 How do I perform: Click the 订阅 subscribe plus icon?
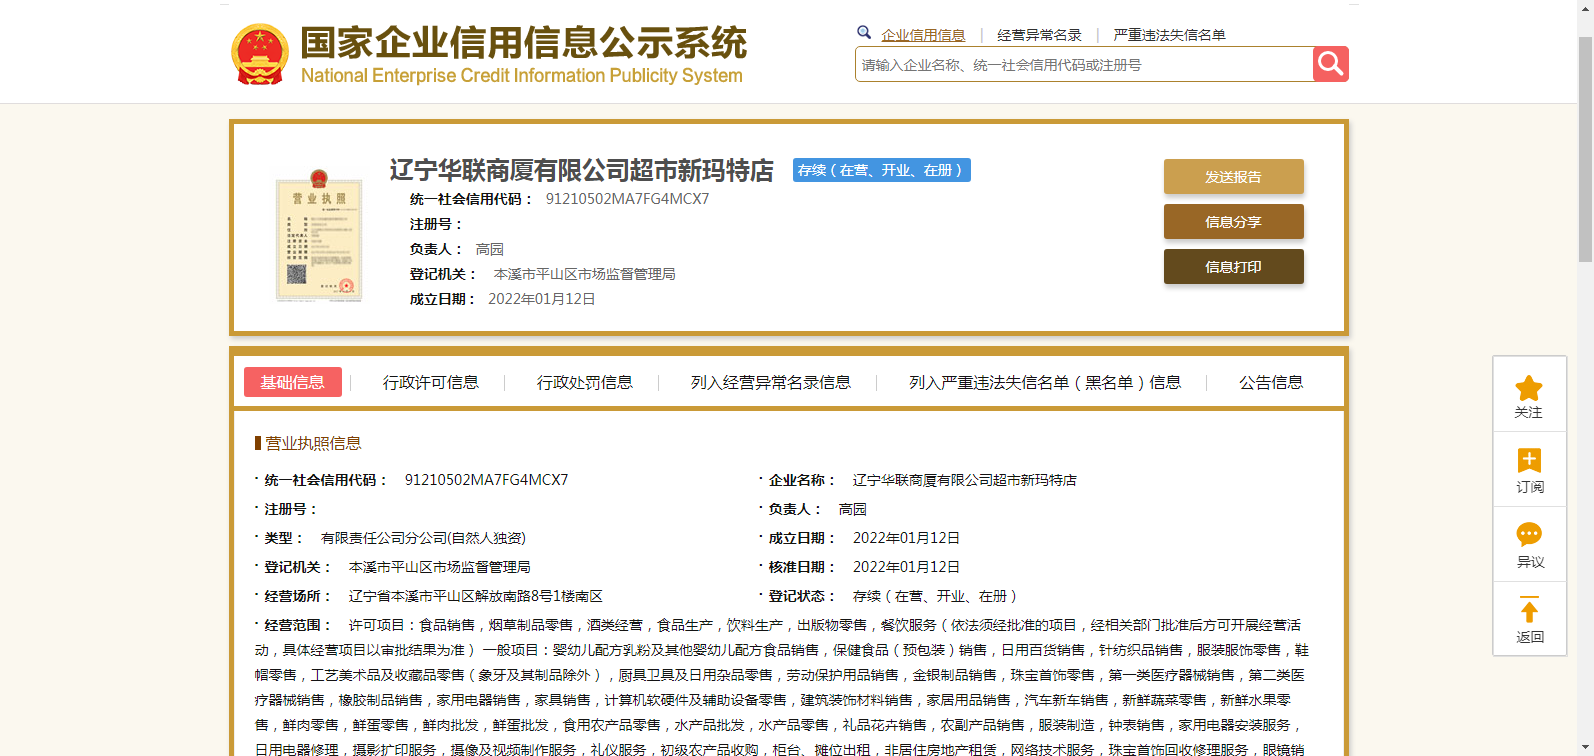point(1529,460)
